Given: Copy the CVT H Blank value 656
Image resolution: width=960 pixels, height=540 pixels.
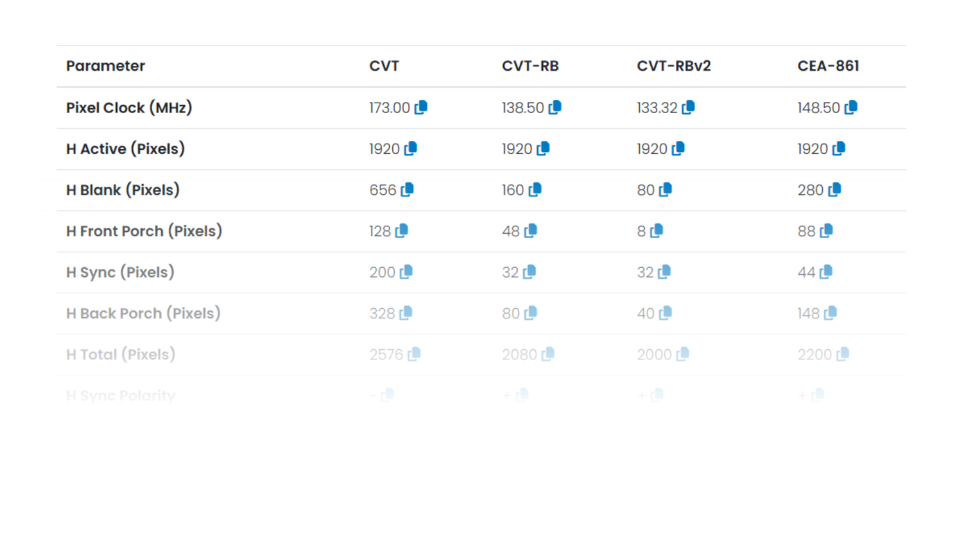Looking at the screenshot, I should pyautogui.click(x=407, y=189).
